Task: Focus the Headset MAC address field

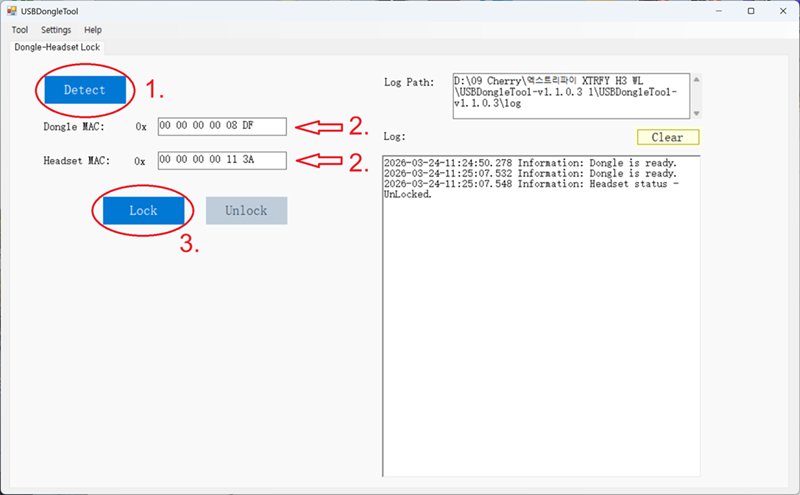Action: pyautogui.click(x=222, y=160)
